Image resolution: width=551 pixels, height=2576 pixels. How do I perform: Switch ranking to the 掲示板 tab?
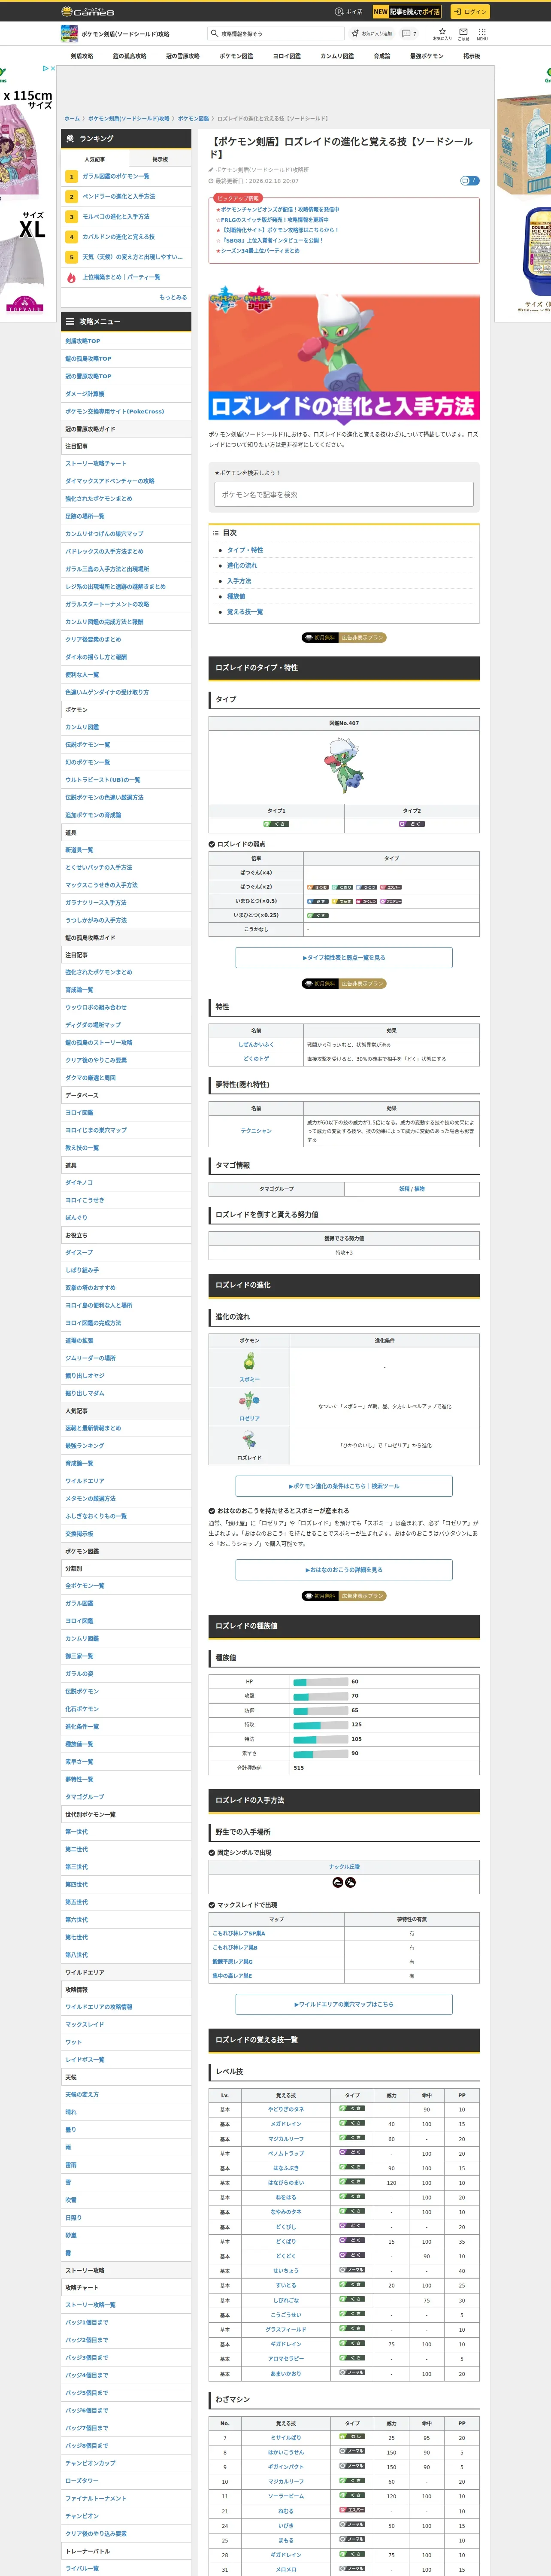click(x=160, y=159)
